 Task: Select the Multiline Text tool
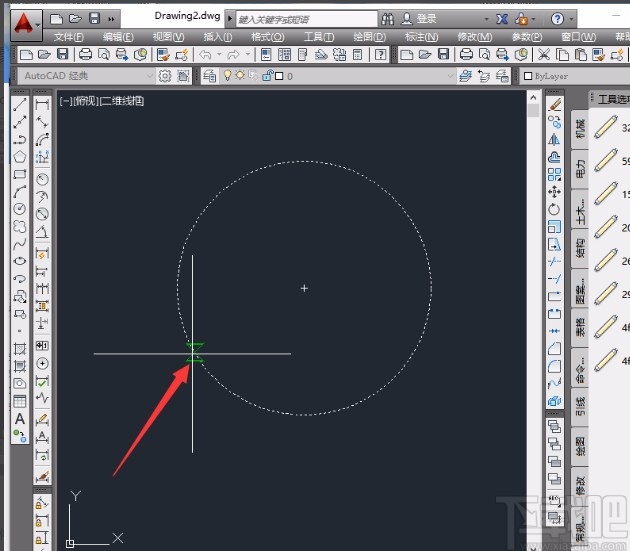click(x=20, y=419)
